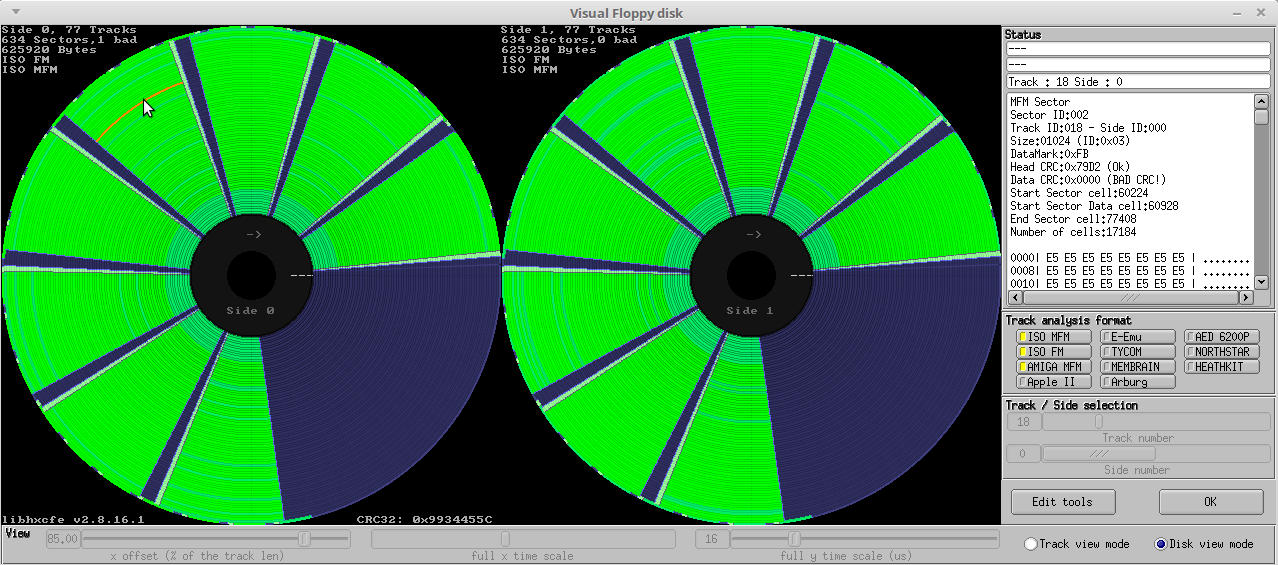Minimize the Visual Floppy disk window
The image size is (1278, 565).
(1236, 12)
